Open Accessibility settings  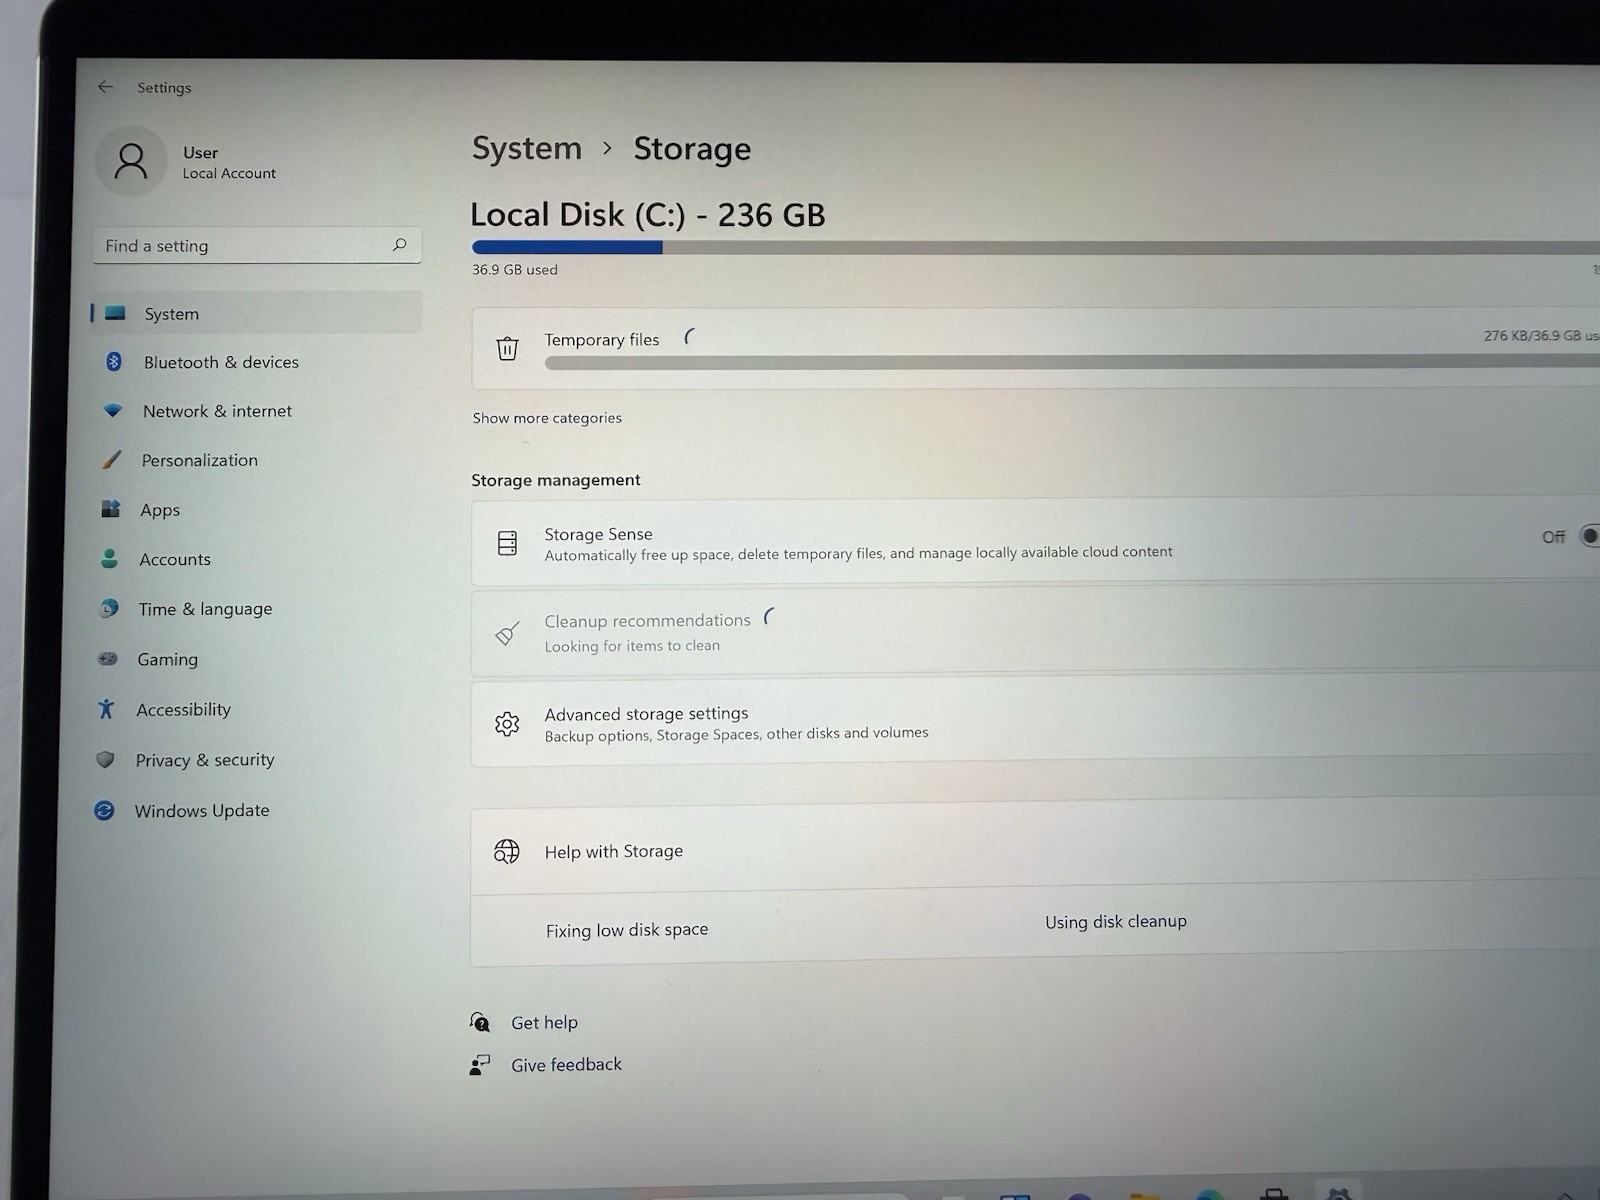tap(183, 709)
